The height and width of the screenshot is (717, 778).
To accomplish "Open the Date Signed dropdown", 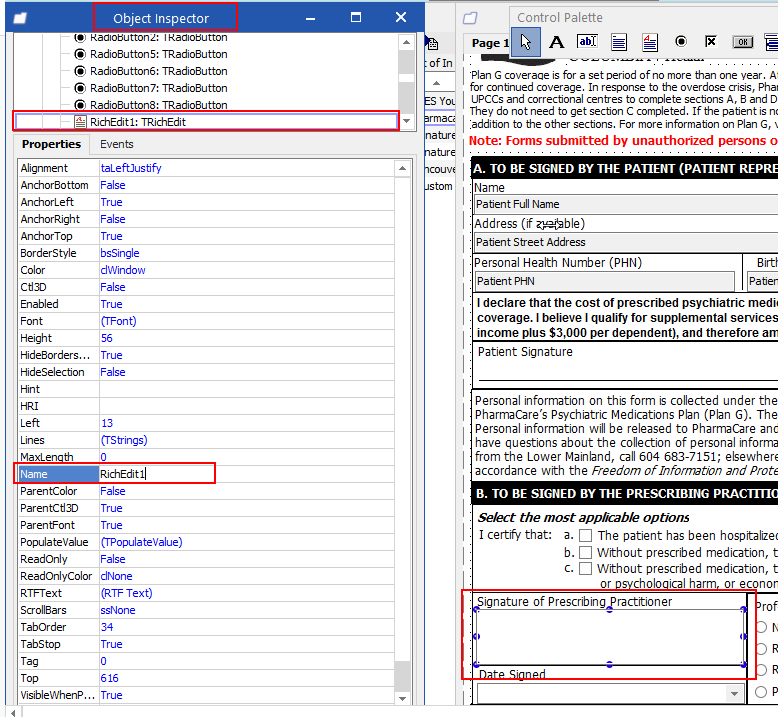I will pos(734,693).
